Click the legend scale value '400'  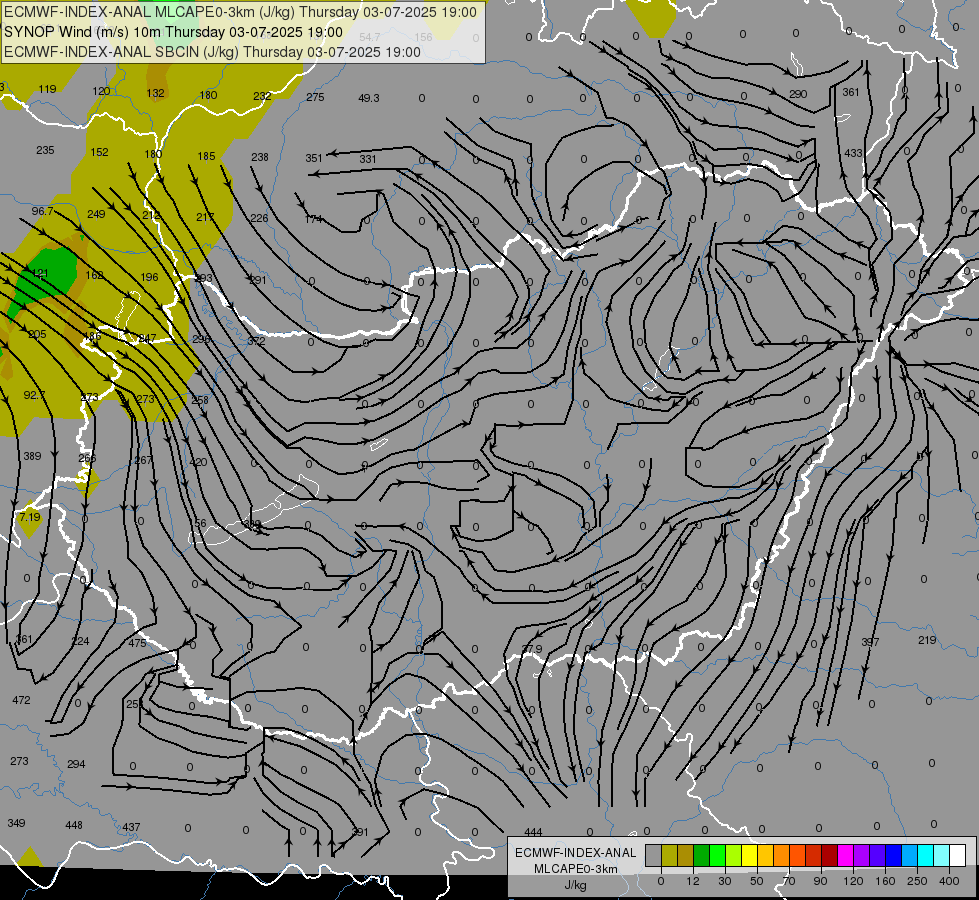tap(949, 881)
